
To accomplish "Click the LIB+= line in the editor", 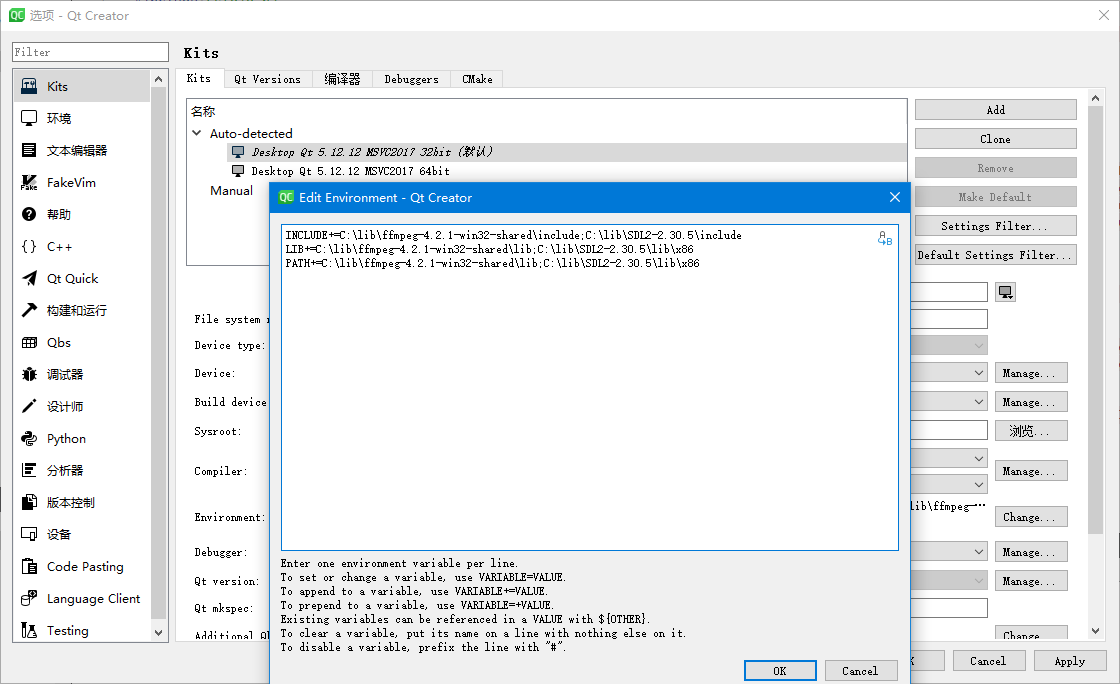I will click(489, 249).
